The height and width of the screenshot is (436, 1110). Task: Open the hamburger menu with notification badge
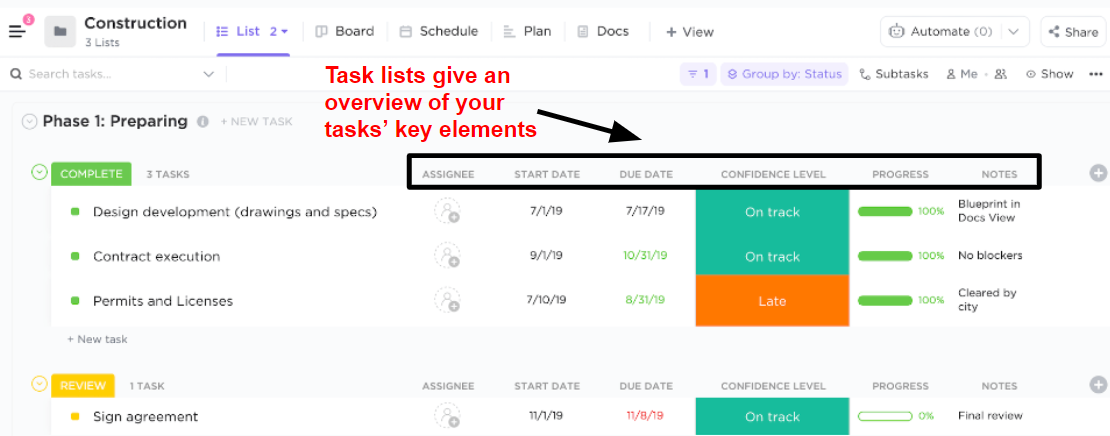point(18,30)
